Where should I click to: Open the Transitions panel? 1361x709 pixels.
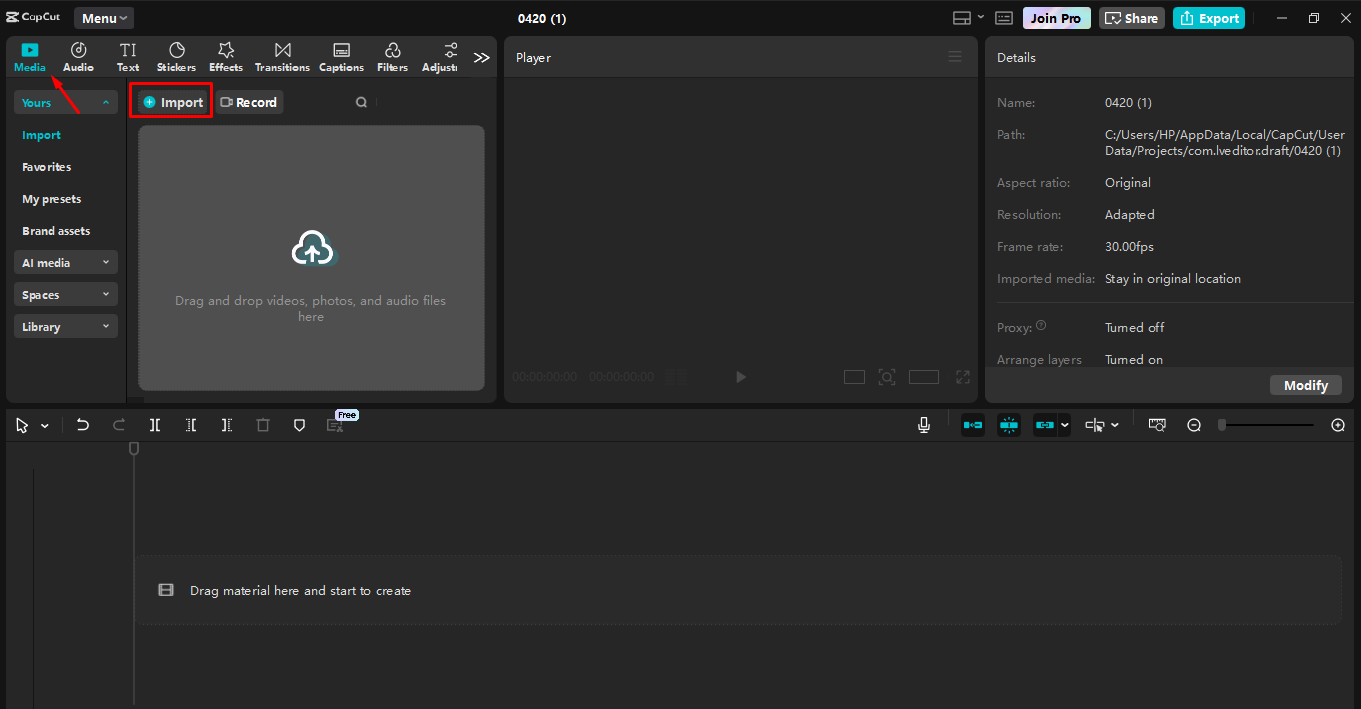282,56
